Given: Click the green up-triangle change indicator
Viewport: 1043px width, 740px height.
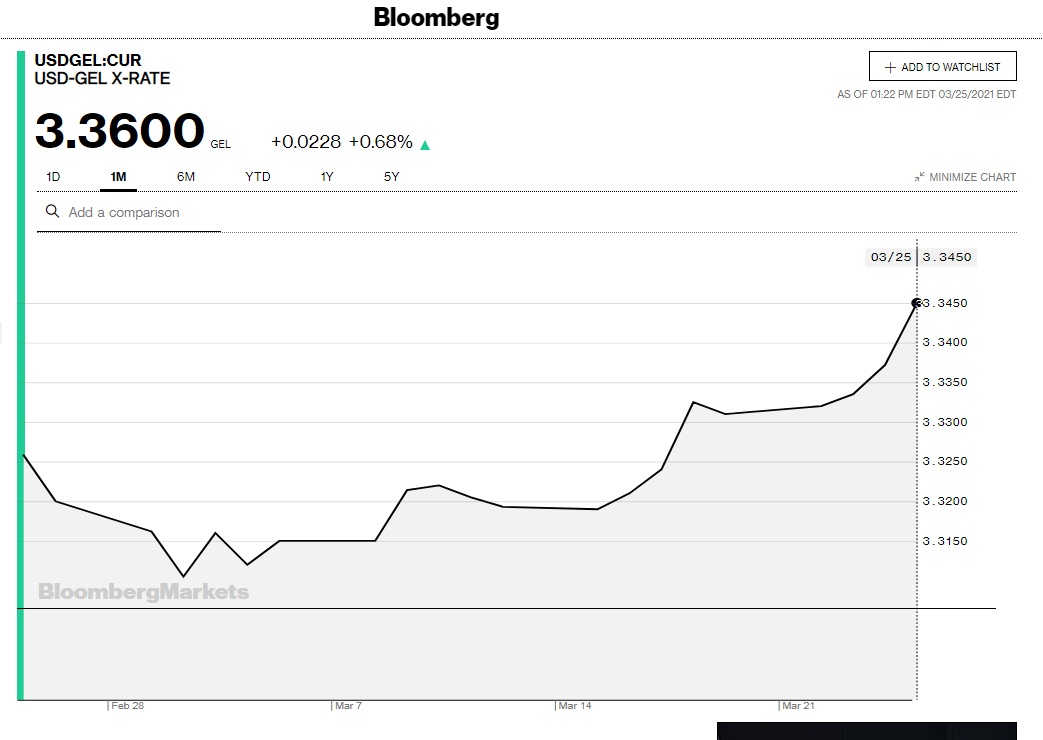Looking at the screenshot, I should tap(425, 144).
